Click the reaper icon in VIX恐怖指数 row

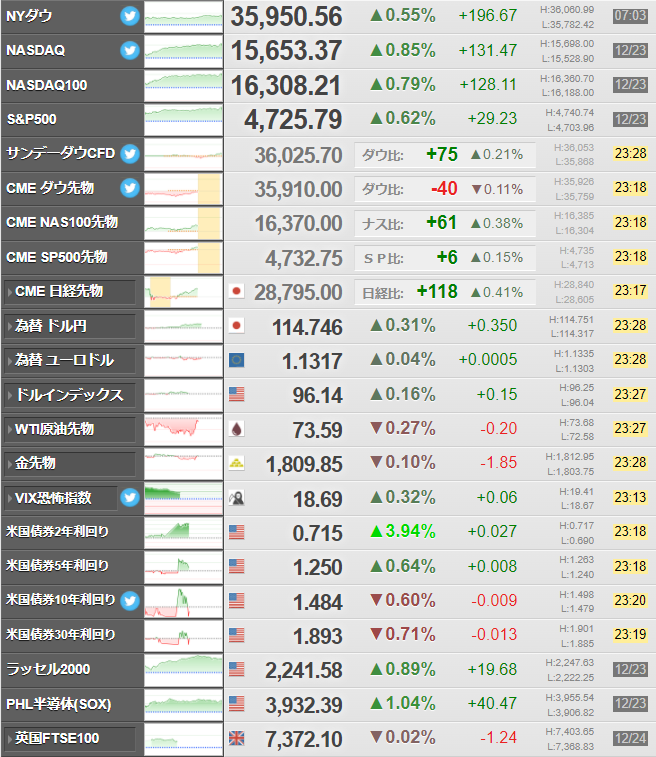pyautogui.click(x=237, y=498)
